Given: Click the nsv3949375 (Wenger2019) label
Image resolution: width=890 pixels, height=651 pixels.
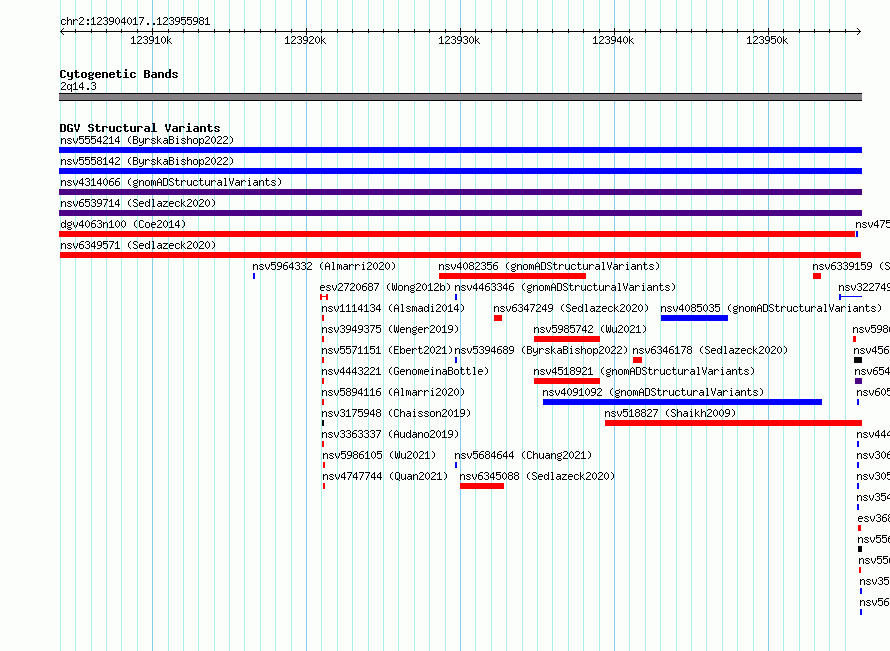Looking at the screenshot, I should click(x=391, y=329).
